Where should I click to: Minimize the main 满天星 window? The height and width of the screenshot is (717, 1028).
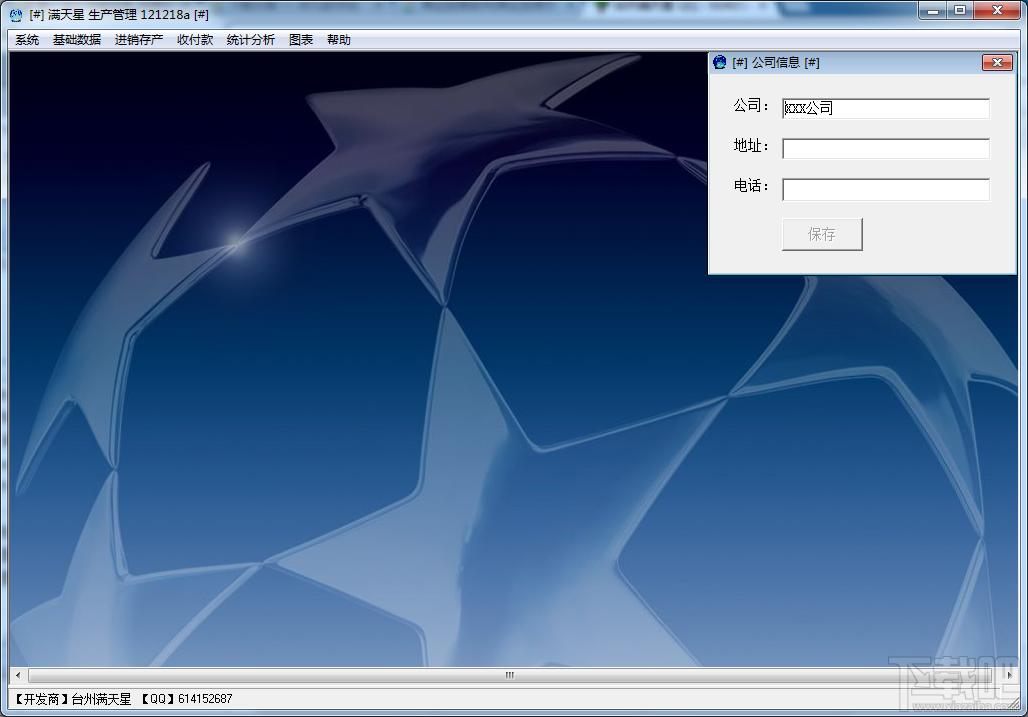click(x=933, y=10)
